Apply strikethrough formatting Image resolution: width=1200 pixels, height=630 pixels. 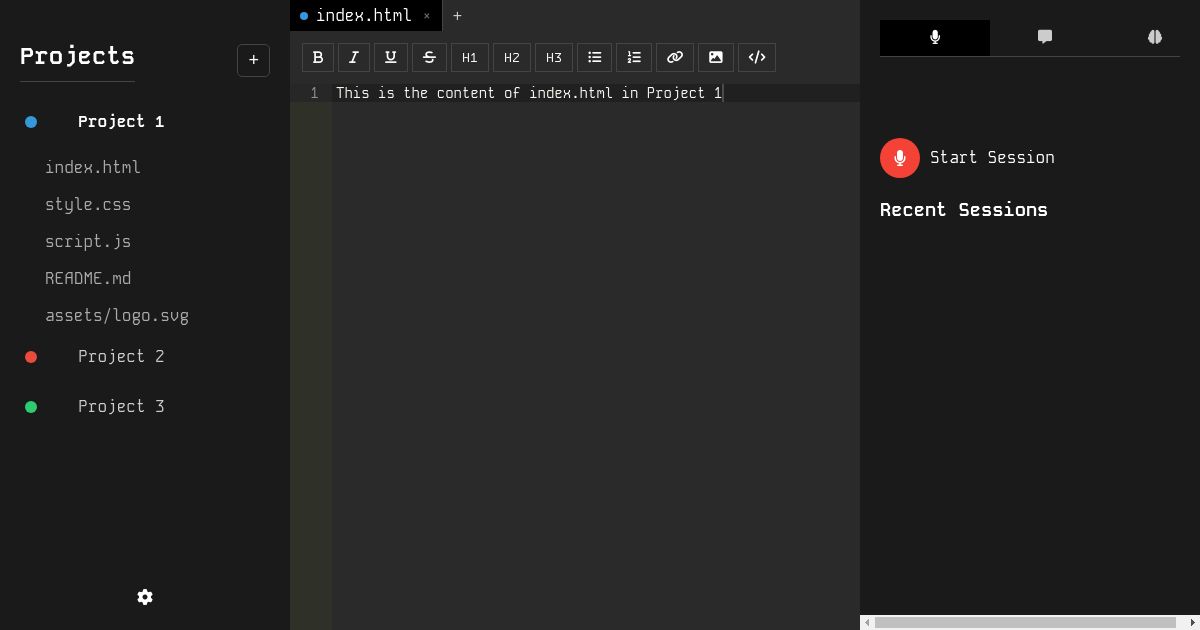[429, 57]
